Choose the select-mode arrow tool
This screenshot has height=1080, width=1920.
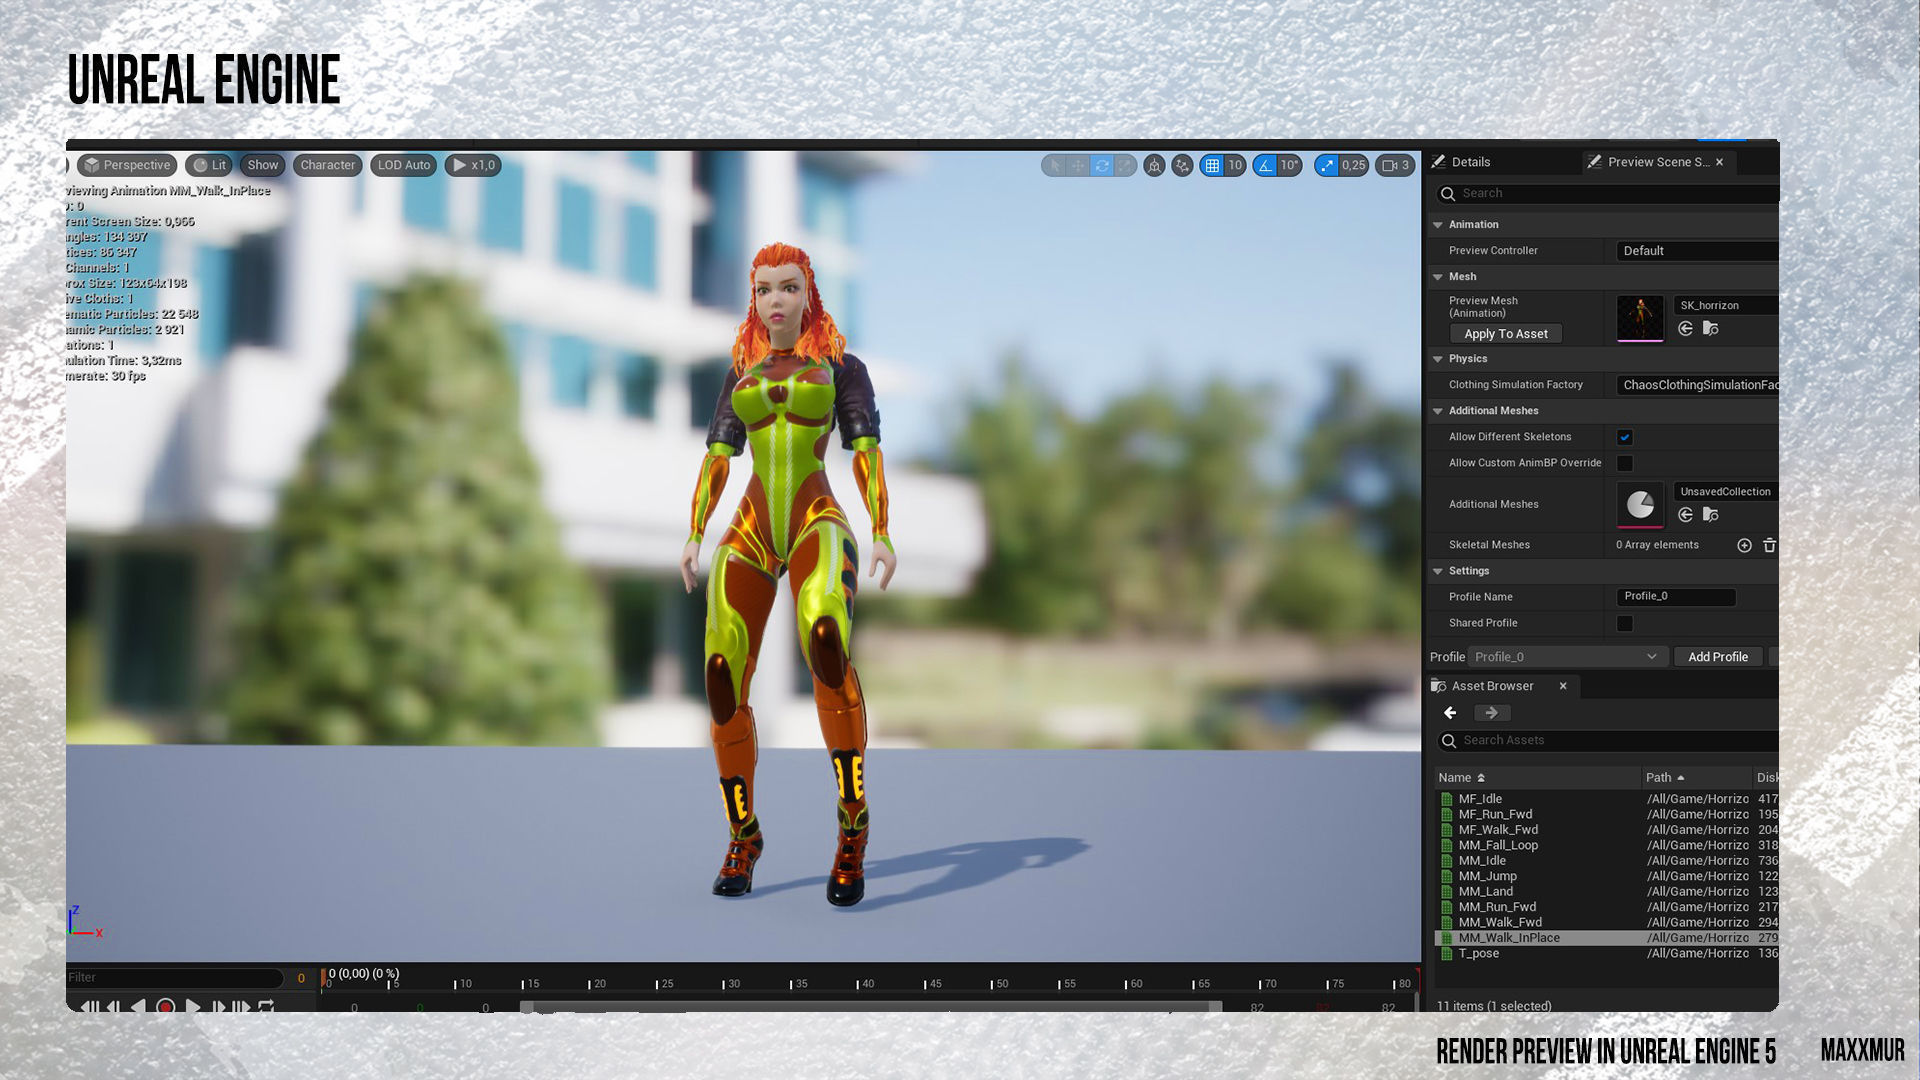1054,165
